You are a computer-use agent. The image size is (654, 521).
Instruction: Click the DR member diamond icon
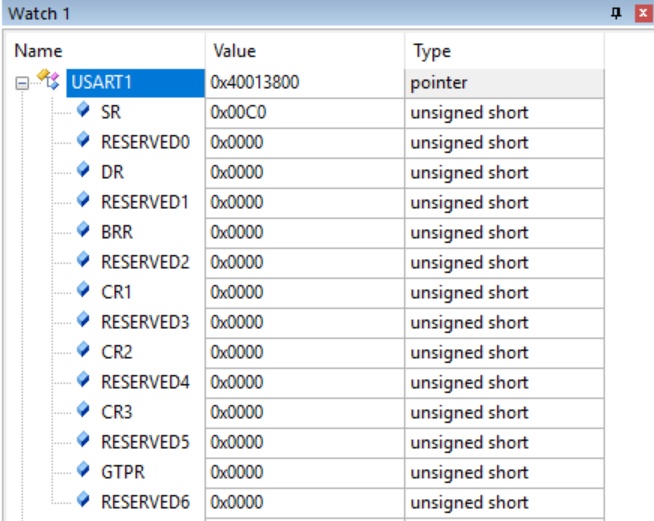[x=83, y=170]
